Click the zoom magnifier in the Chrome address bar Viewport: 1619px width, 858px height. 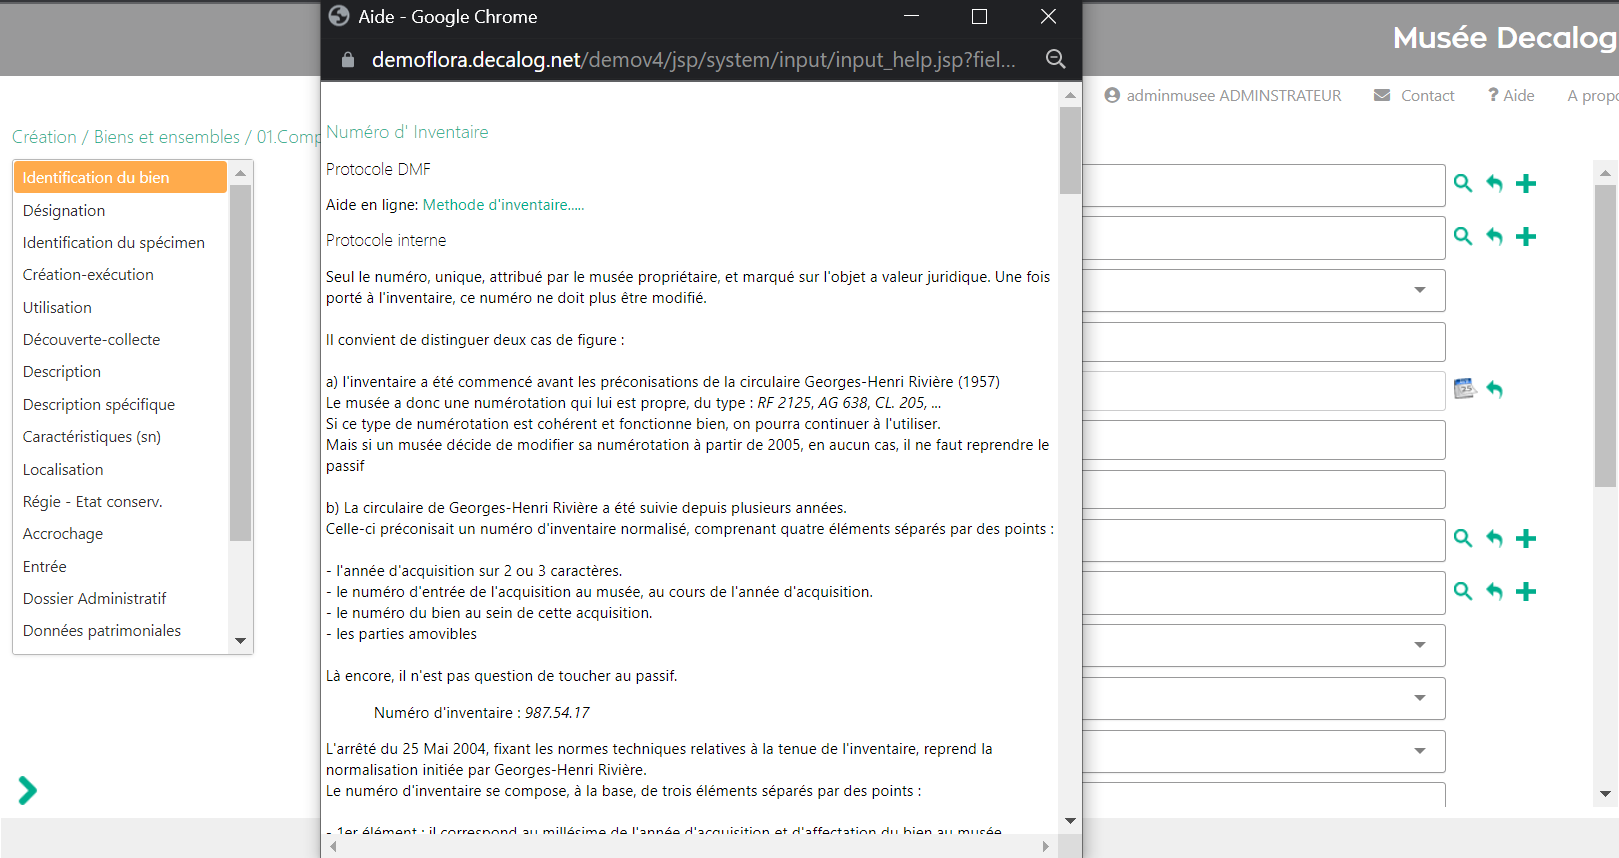pos(1055,59)
